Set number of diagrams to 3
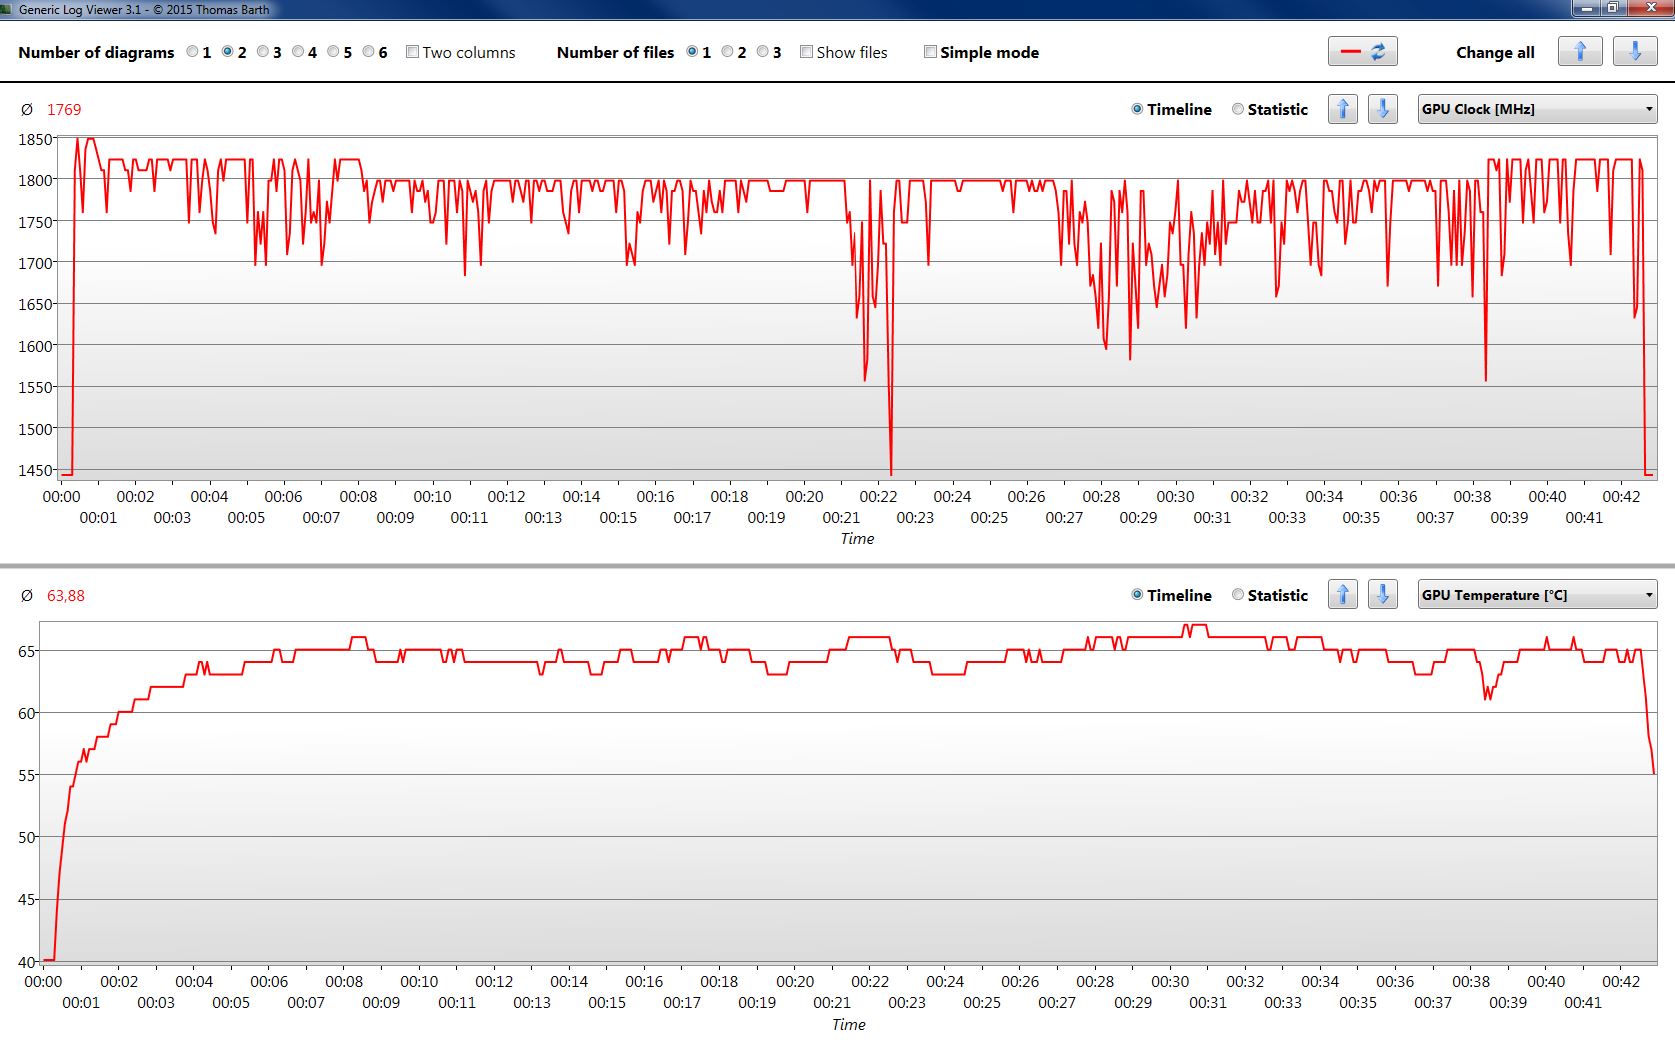1675x1042 pixels. pyautogui.click(x=262, y=52)
